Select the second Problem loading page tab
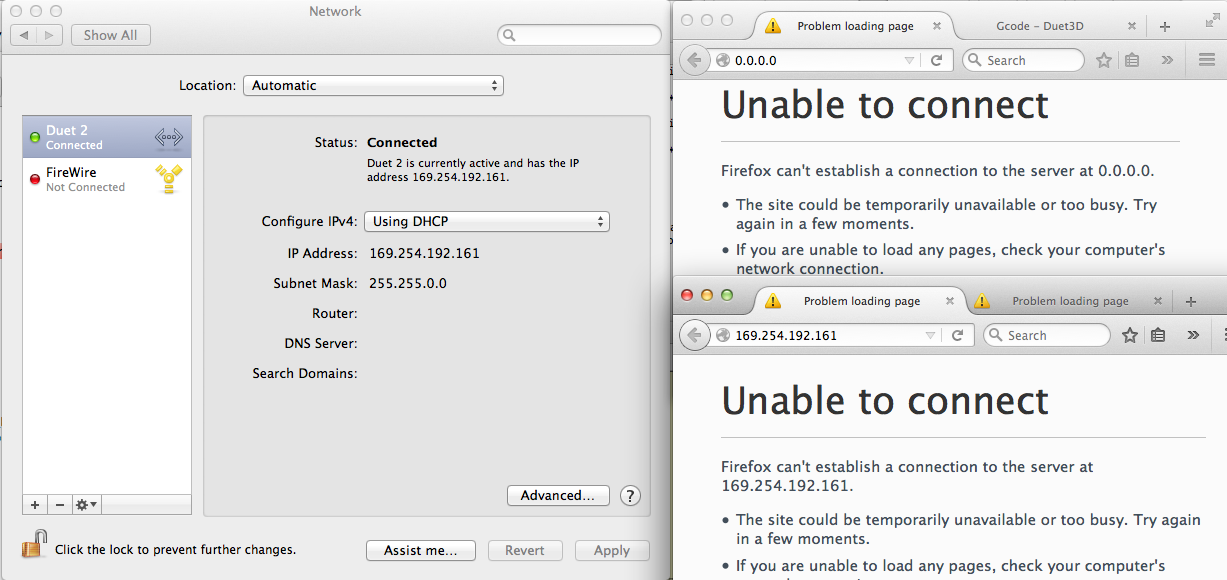Viewport: 1227px width, 580px height. point(1070,301)
